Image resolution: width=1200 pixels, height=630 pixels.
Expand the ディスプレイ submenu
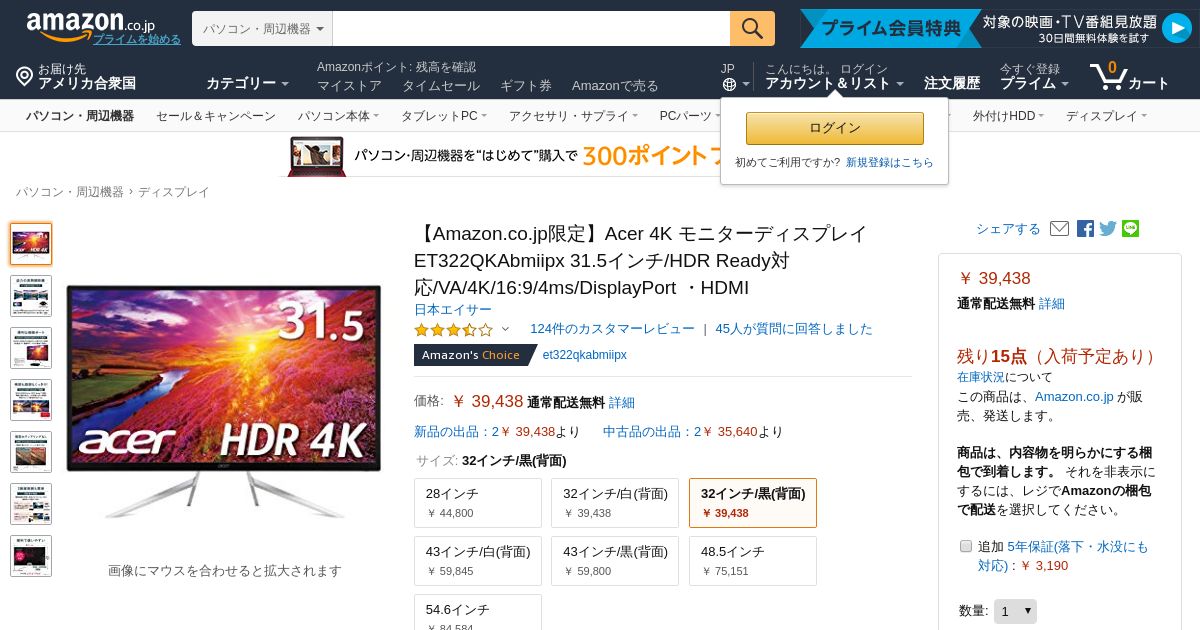(x=1106, y=116)
